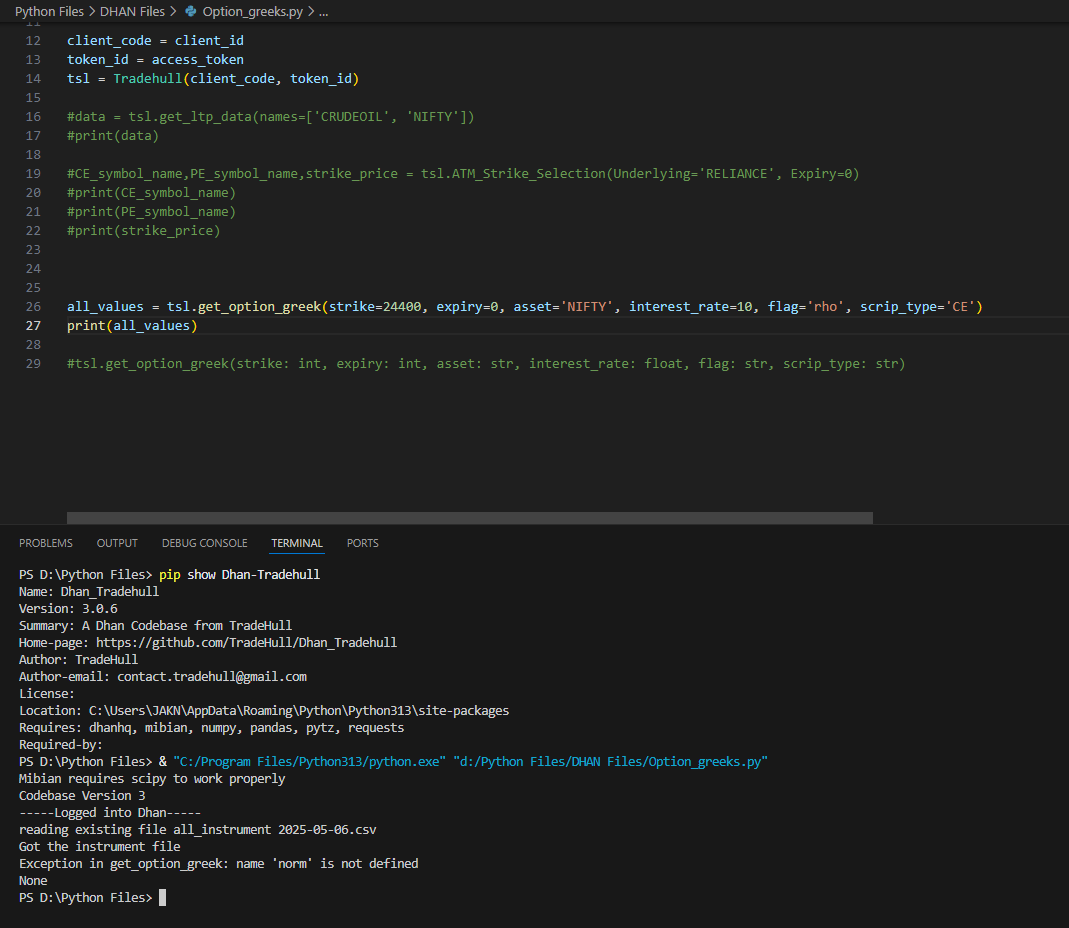Click 'Requires: dhanhq, mibian' line

(211, 728)
